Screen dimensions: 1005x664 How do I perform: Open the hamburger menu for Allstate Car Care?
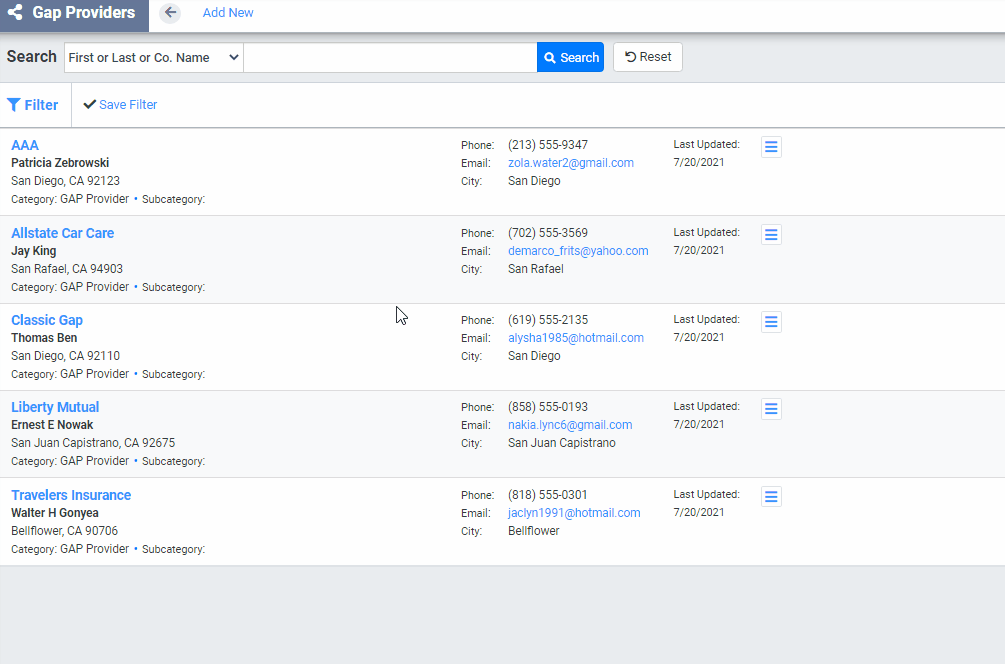point(771,235)
